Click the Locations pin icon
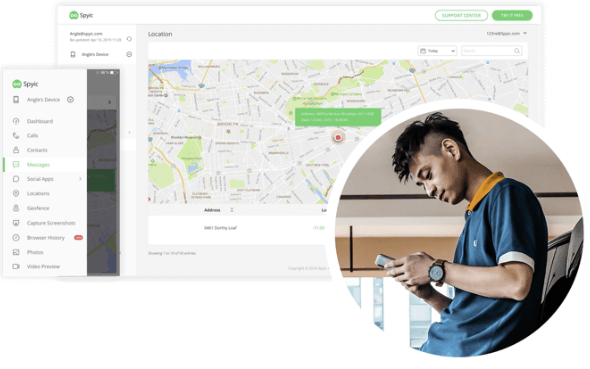The width and height of the screenshot is (590, 369). point(16,193)
